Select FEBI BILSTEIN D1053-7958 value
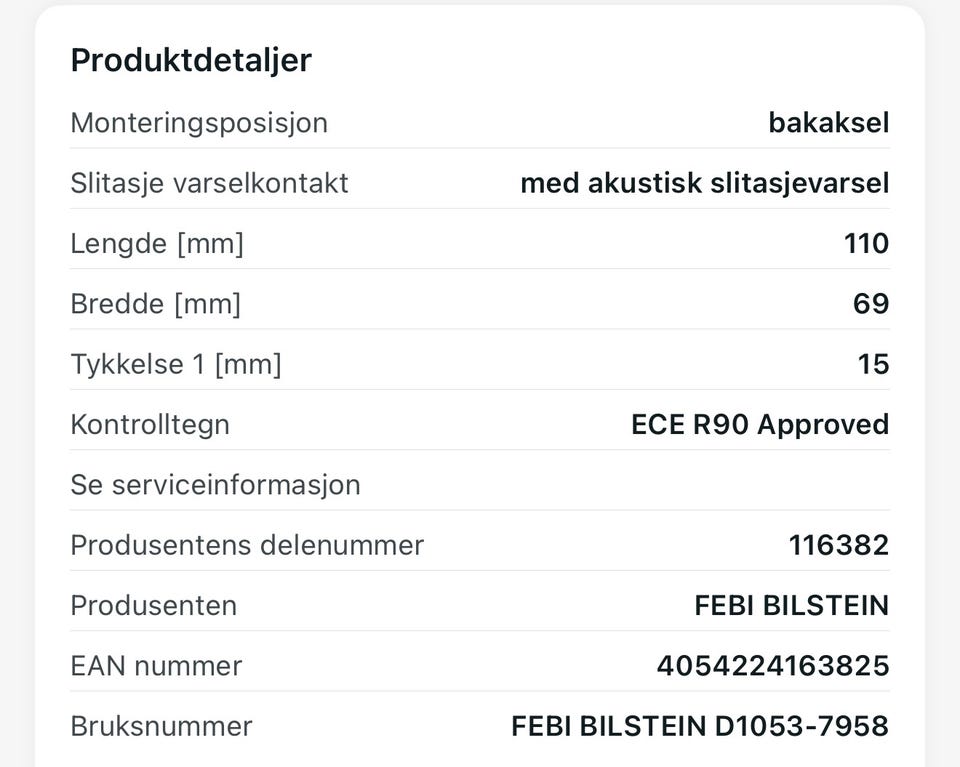The image size is (960, 767). coord(700,727)
